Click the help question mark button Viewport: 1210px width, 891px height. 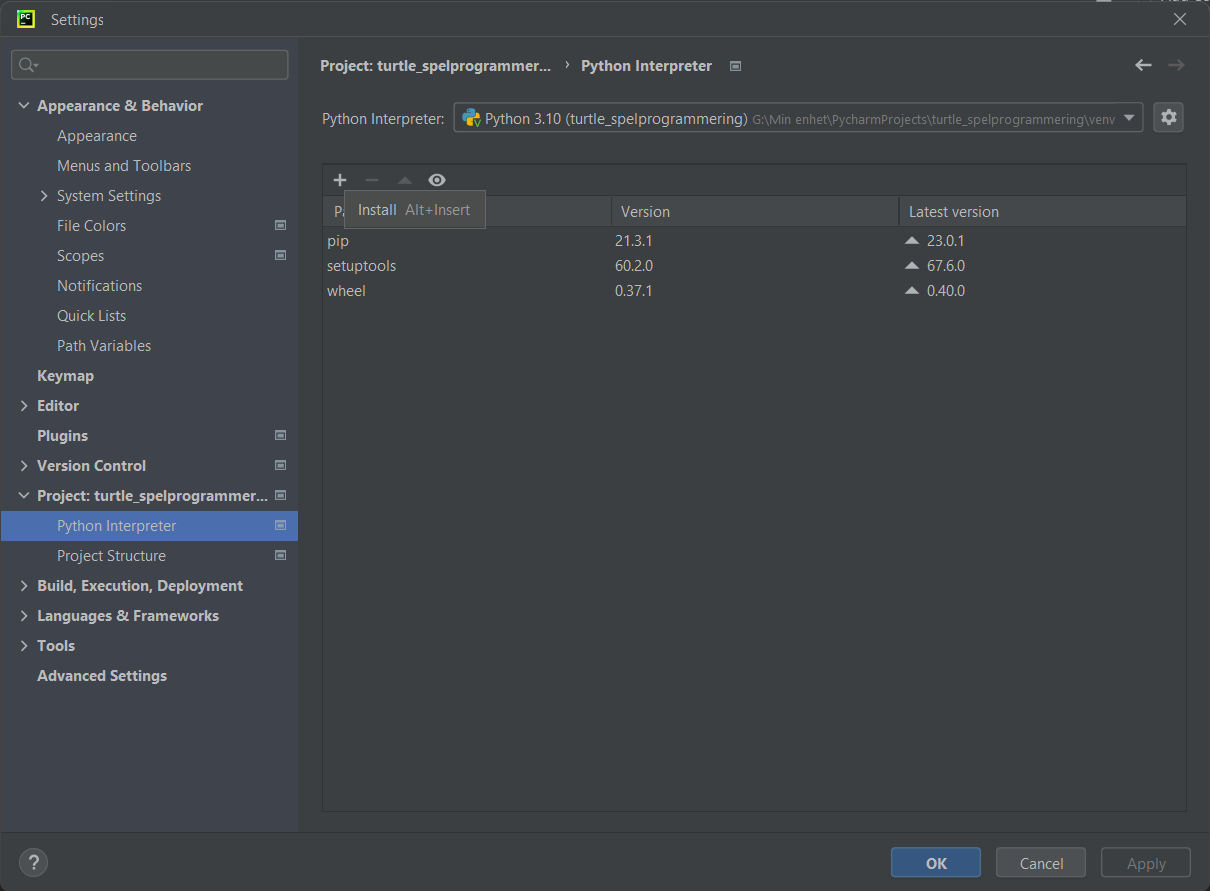(33, 863)
